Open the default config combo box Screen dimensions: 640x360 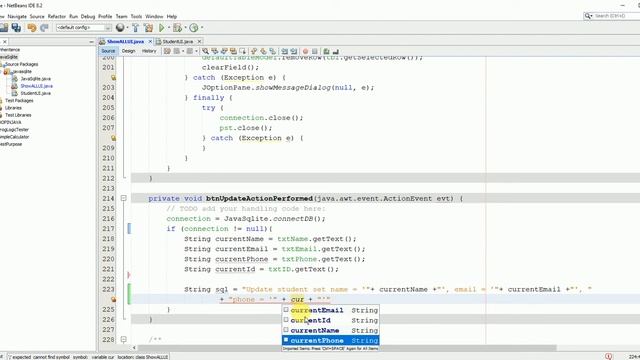pyautogui.click(x=84, y=28)
